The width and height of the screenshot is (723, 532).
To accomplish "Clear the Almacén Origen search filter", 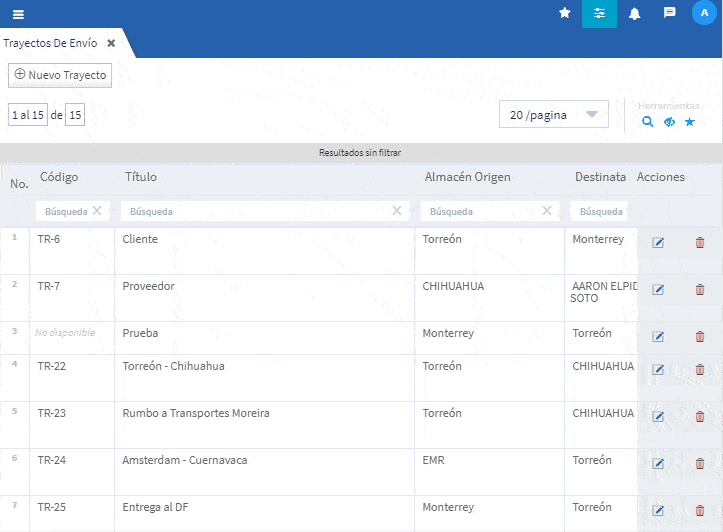I will (547, 211).
